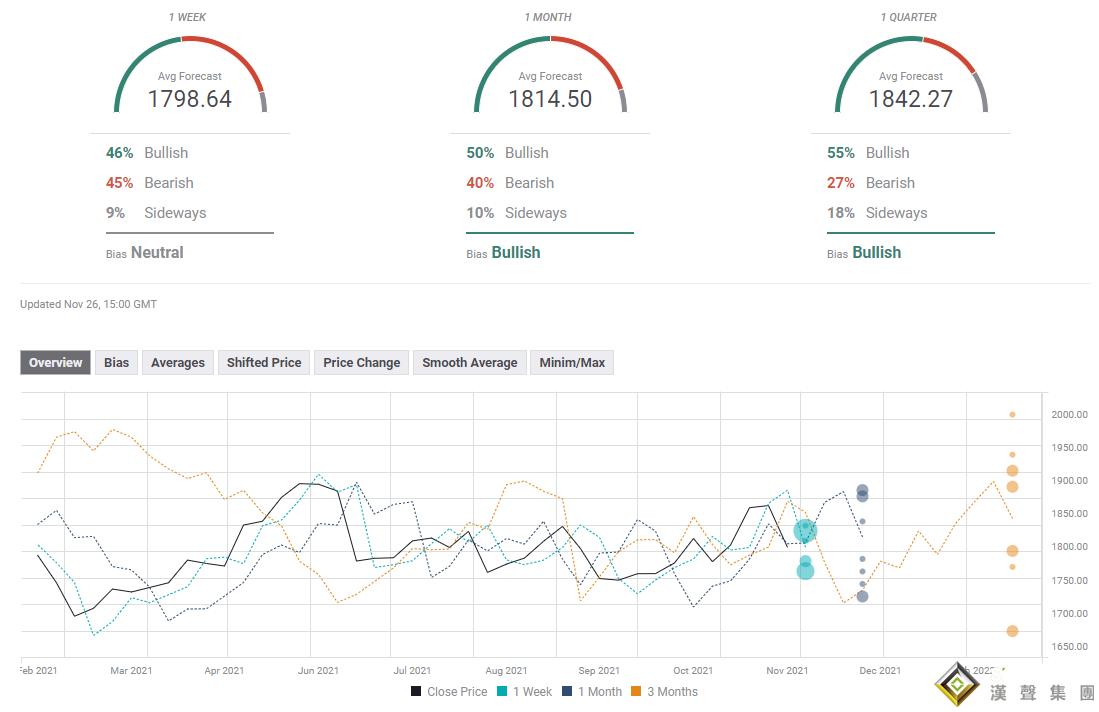Click the black Close Price legend swatch
This screenshot has height=712, width=1099.
(x=416, y=692)
